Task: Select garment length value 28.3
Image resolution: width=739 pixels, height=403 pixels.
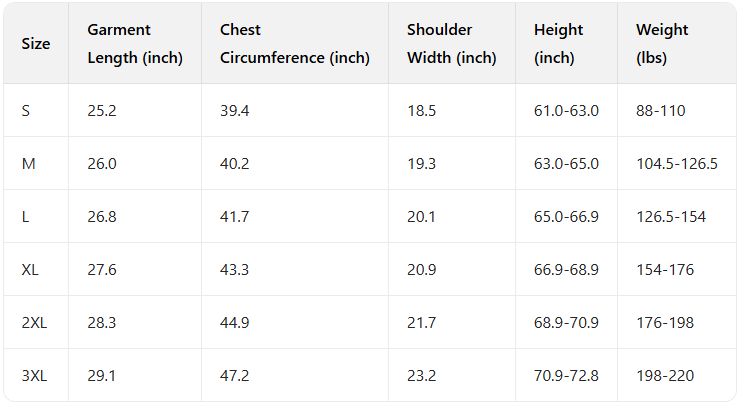Action: coord(102,322)
